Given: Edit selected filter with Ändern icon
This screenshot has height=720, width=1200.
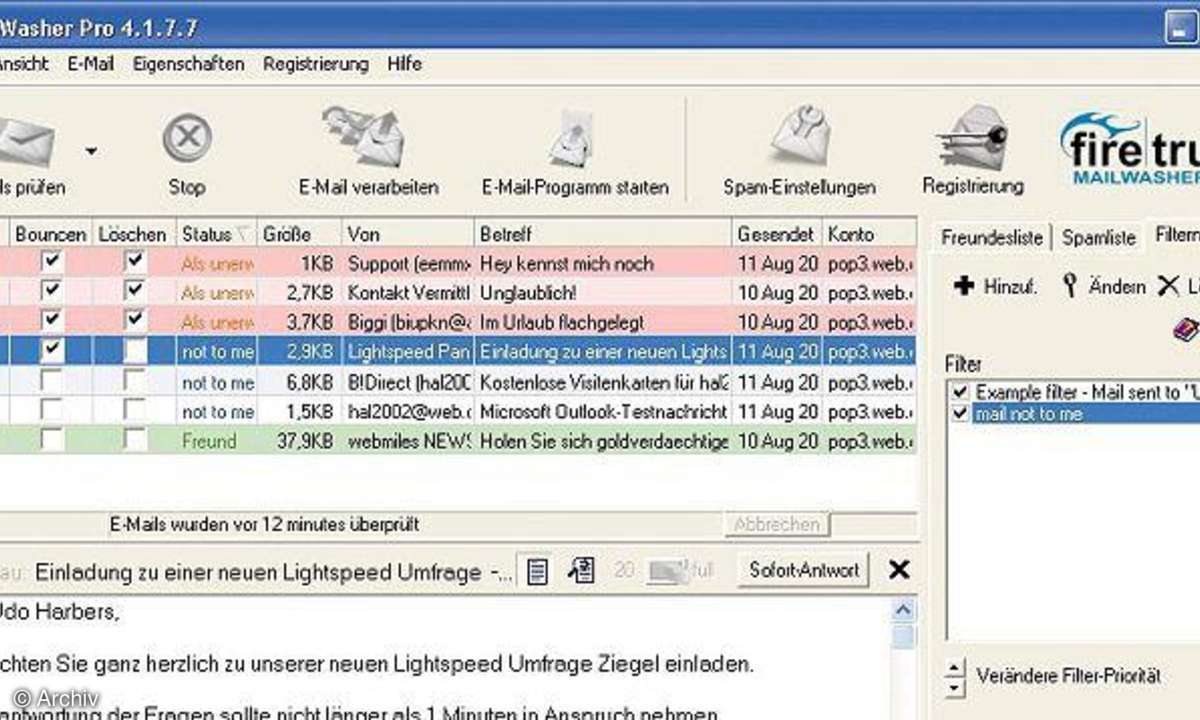Looking at the screenshot, I should pyautogui.click(x=1071, y=286).
